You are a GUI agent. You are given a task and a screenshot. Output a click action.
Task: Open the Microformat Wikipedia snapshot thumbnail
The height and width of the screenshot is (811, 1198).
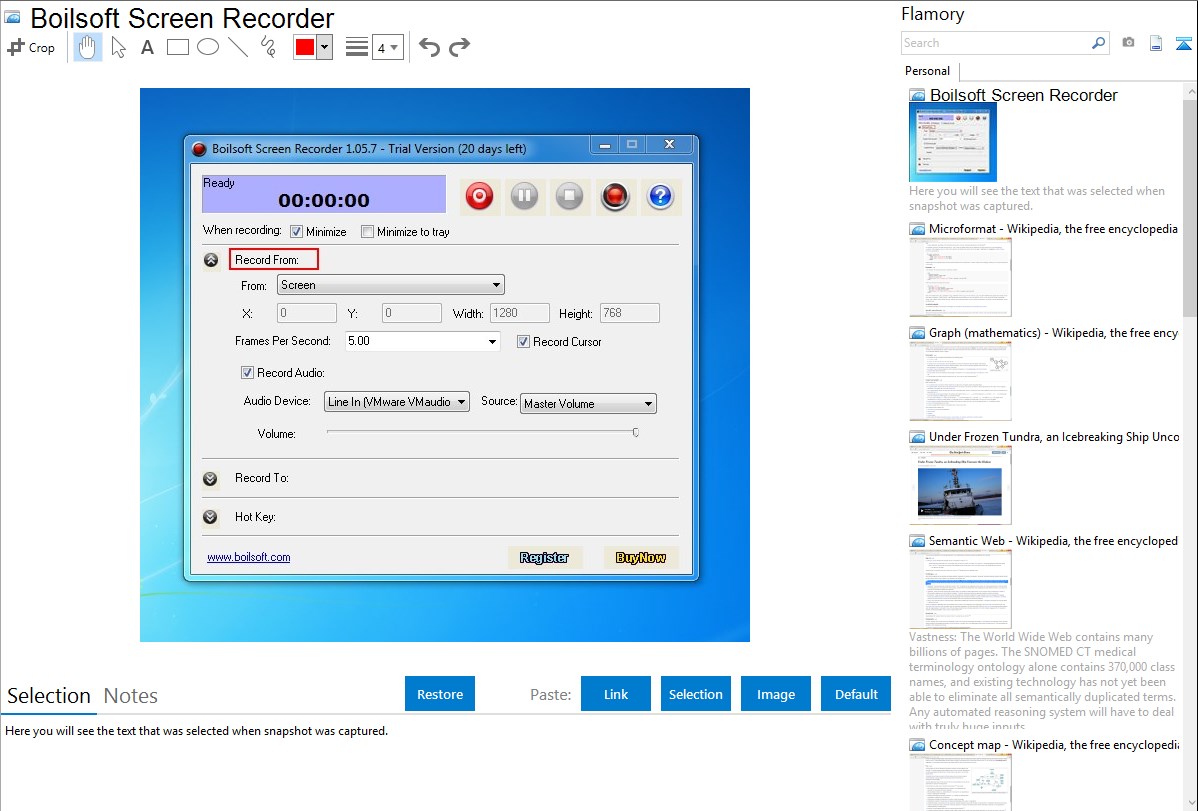pyautogui.click(x=959, y=277)
